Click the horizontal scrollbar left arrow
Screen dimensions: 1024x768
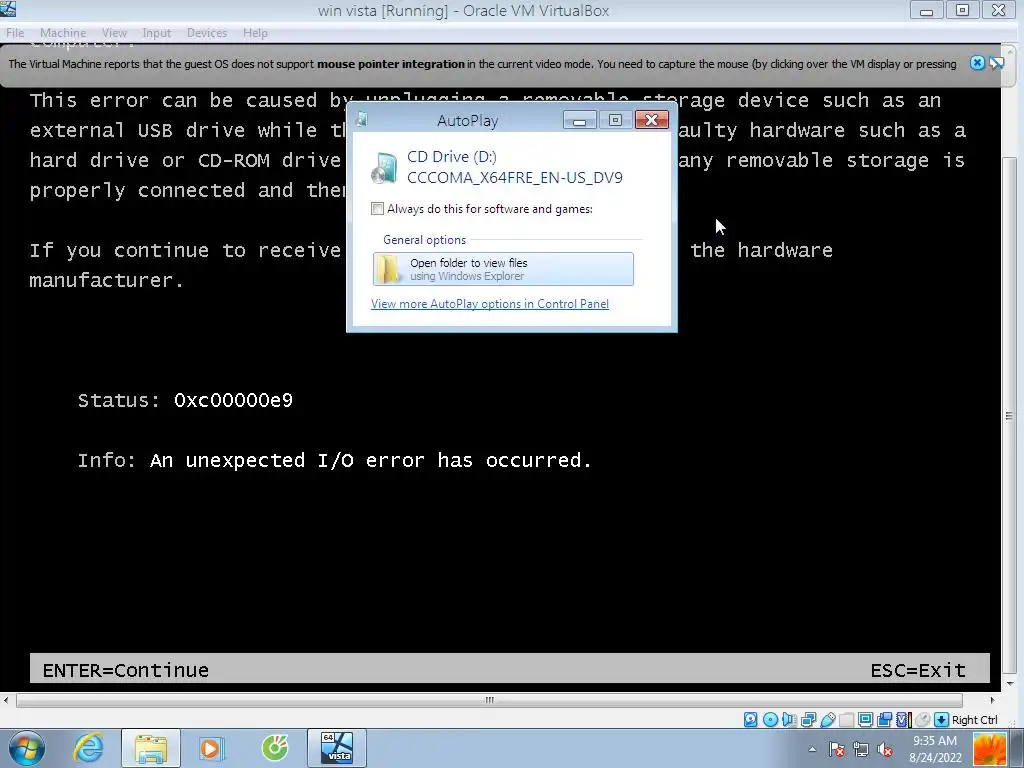(7, 700)
